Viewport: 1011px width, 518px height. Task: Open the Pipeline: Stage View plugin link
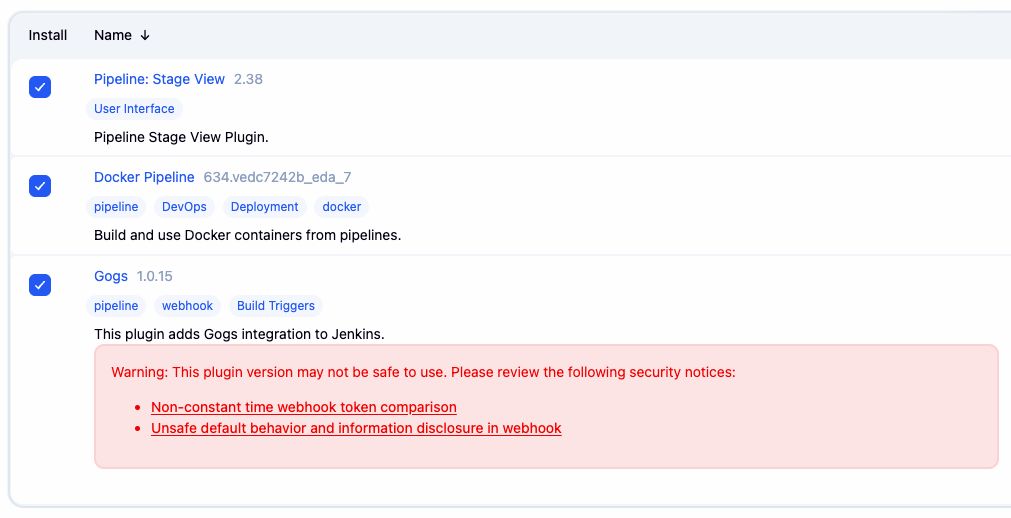[159, 79]
